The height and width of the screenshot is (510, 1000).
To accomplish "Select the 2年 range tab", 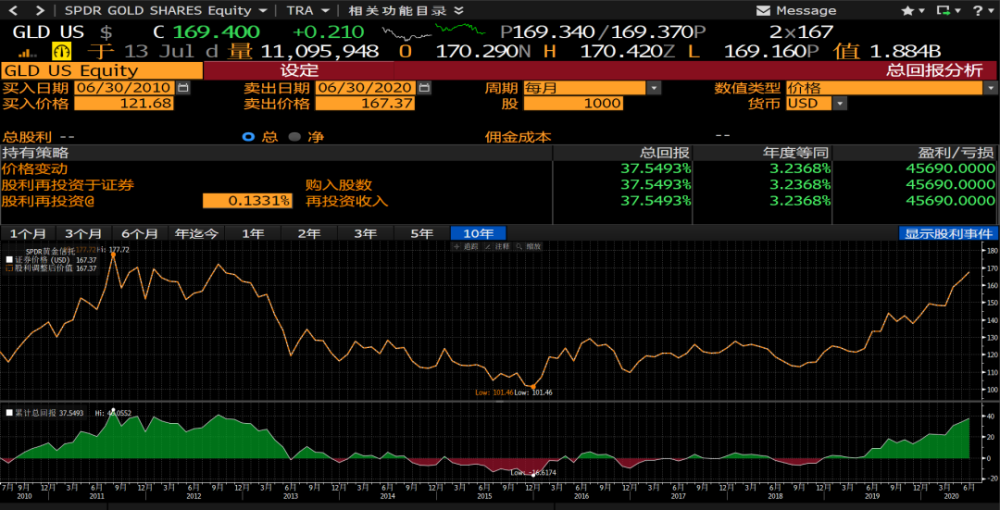I will (309, 233).
